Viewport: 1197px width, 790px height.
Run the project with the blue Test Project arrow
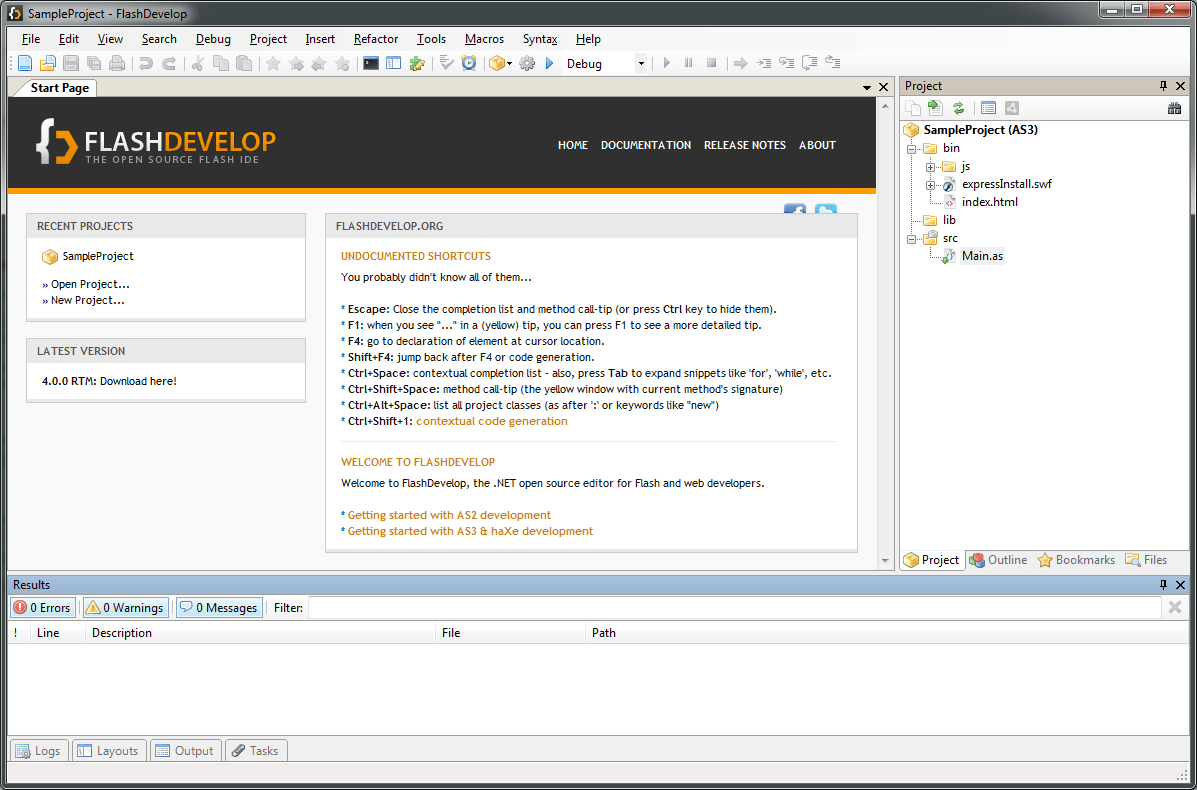coord(550,63)
